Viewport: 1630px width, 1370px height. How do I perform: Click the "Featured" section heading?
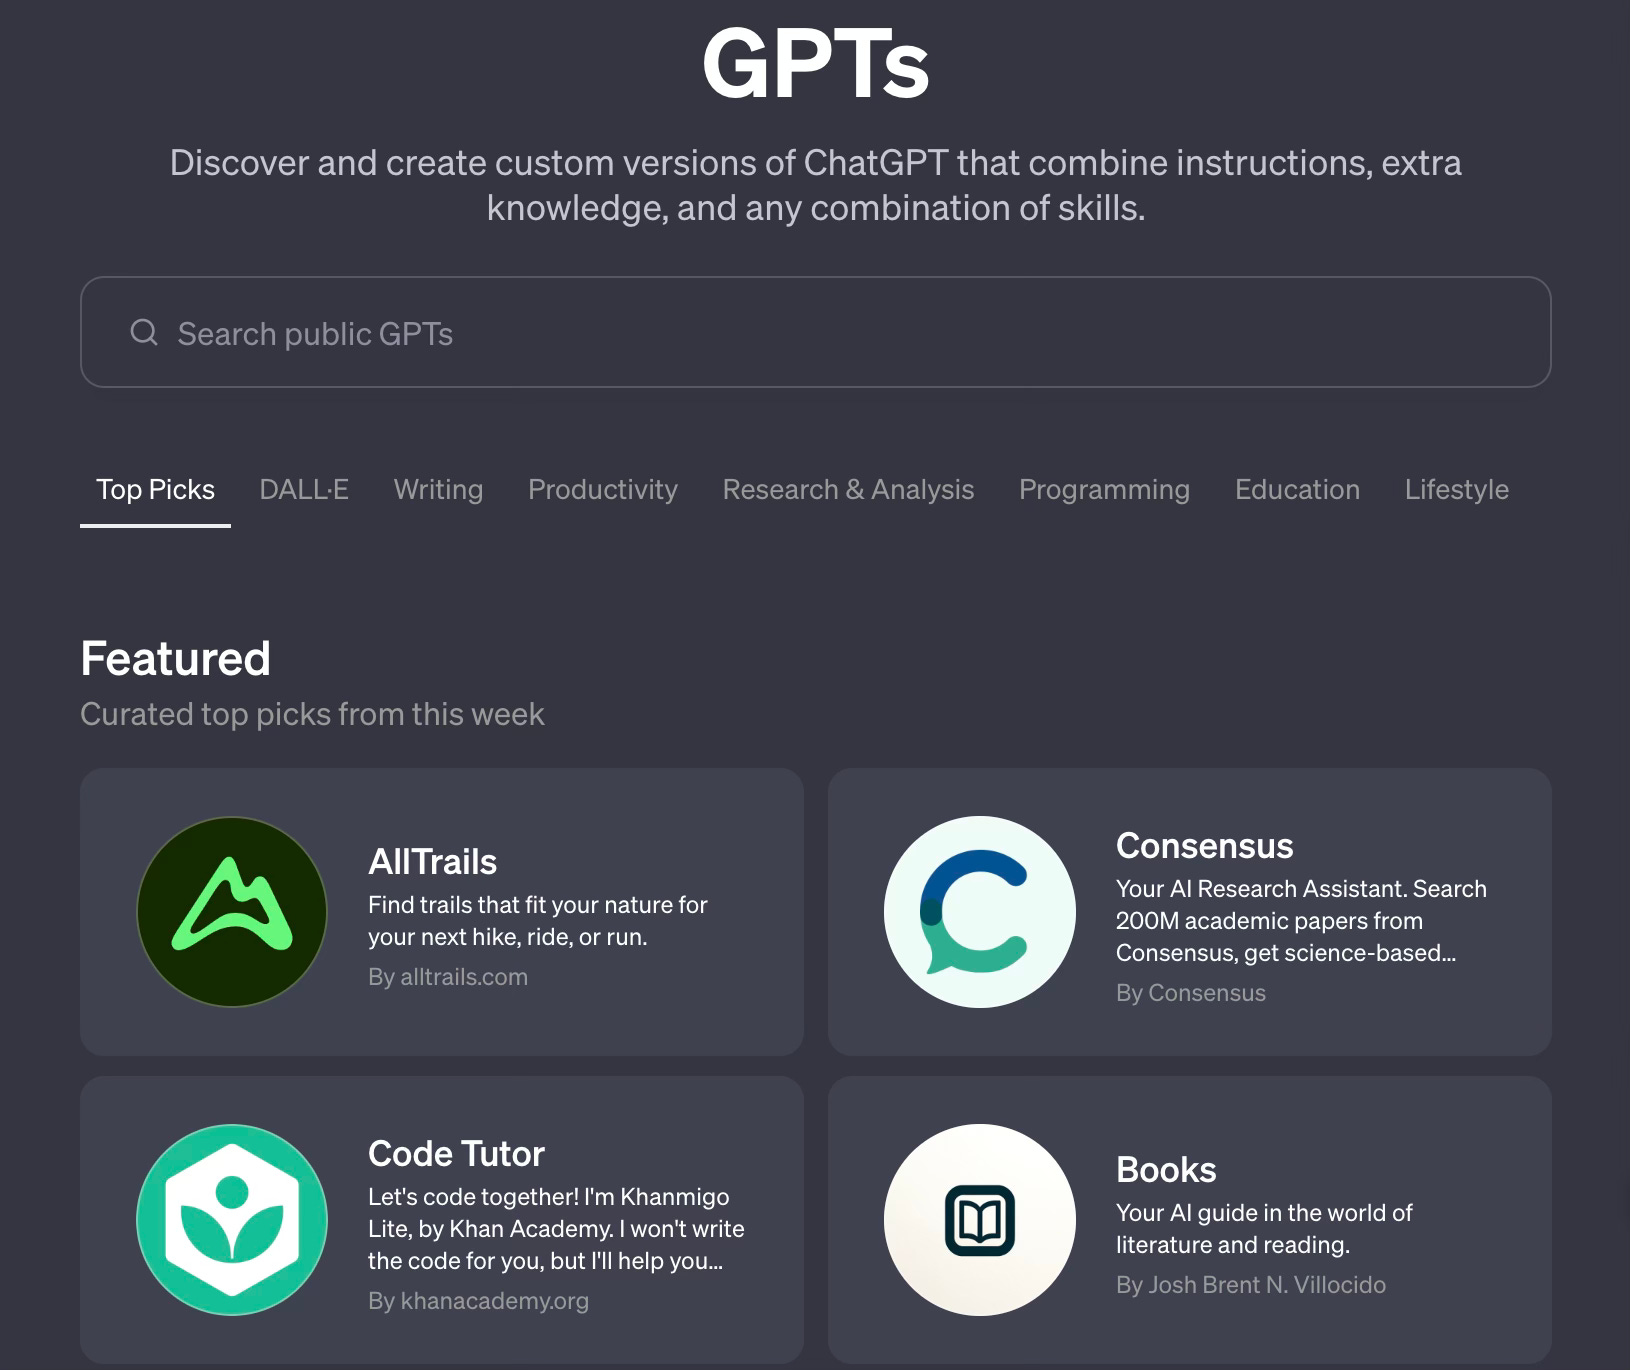pos(175,659)
